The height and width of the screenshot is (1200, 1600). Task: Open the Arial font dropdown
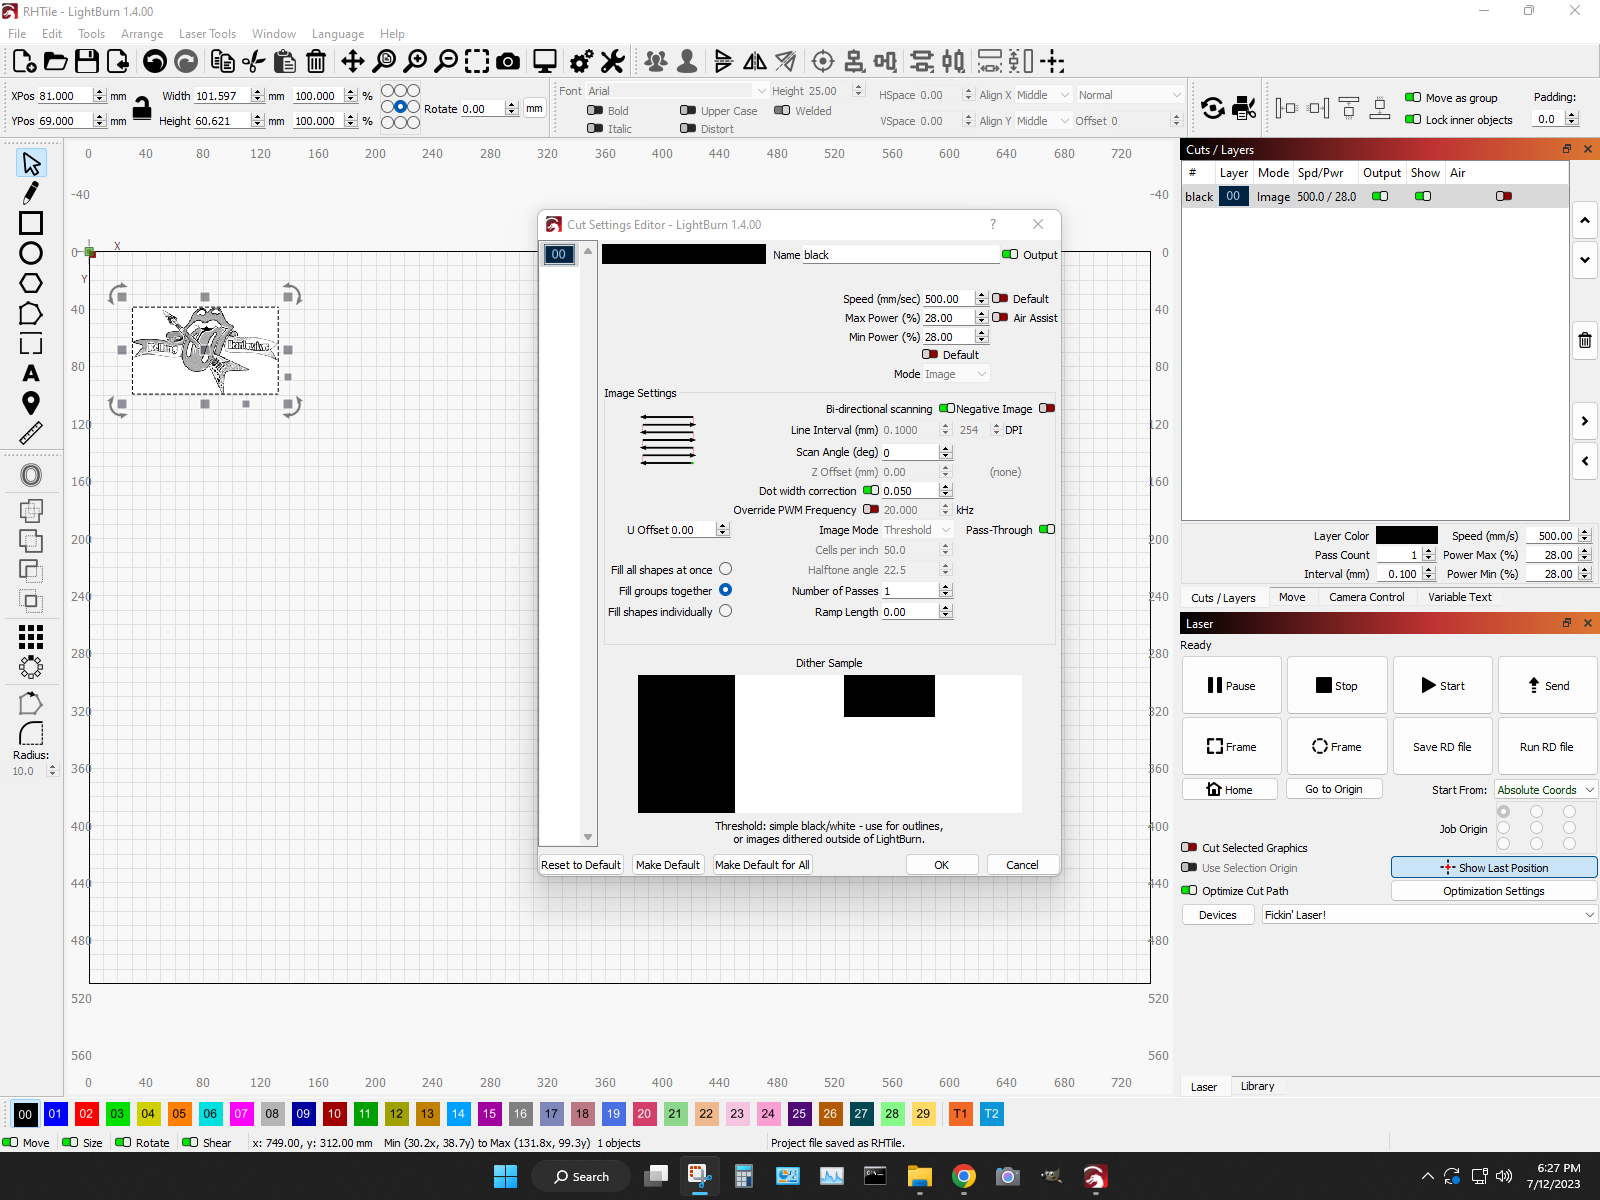675,90
